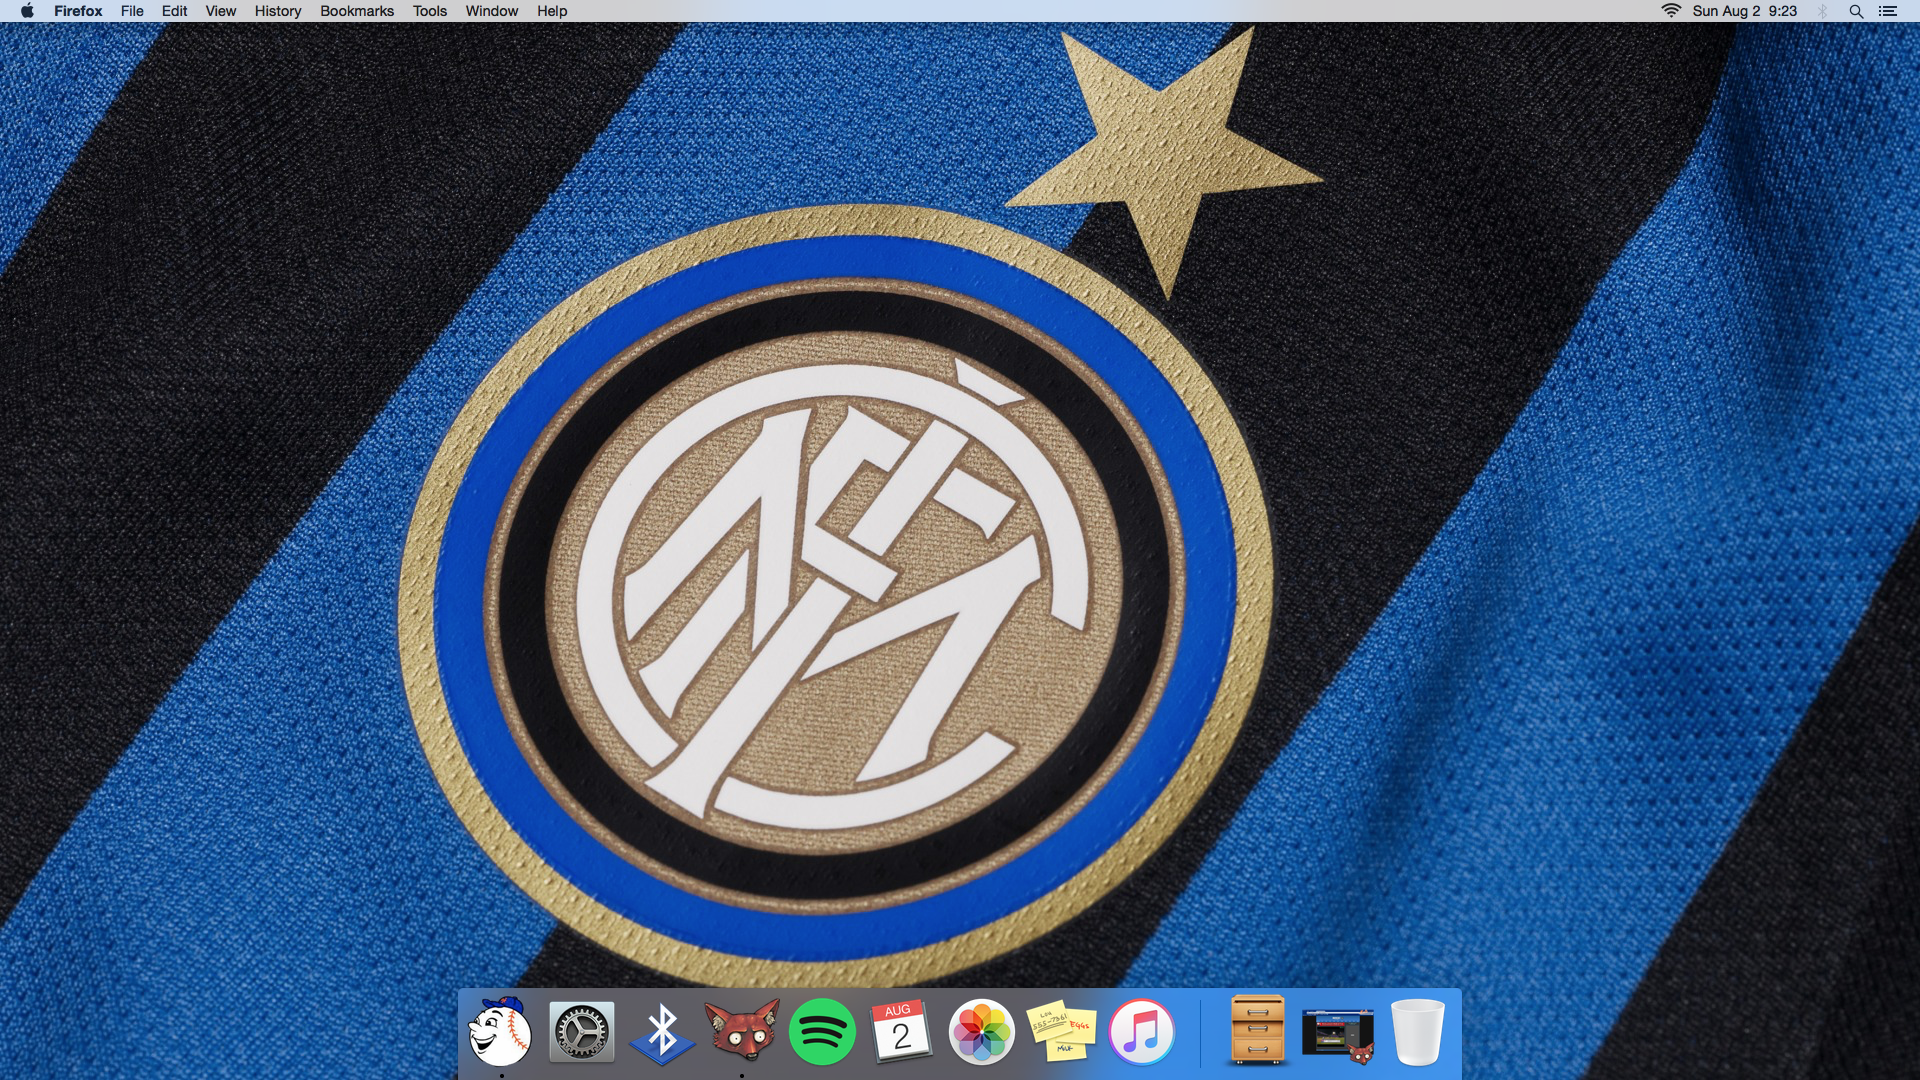Open Spotlight search magnifier
The width and height of the screenshot is (1920, 1080).
pos(1856,11)
